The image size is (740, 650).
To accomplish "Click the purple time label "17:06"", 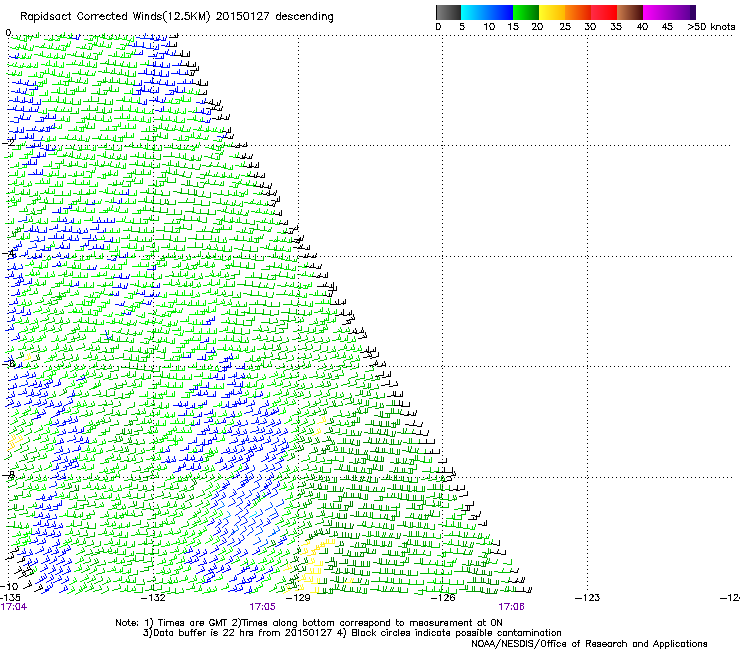I will click(x=512, y=607).
